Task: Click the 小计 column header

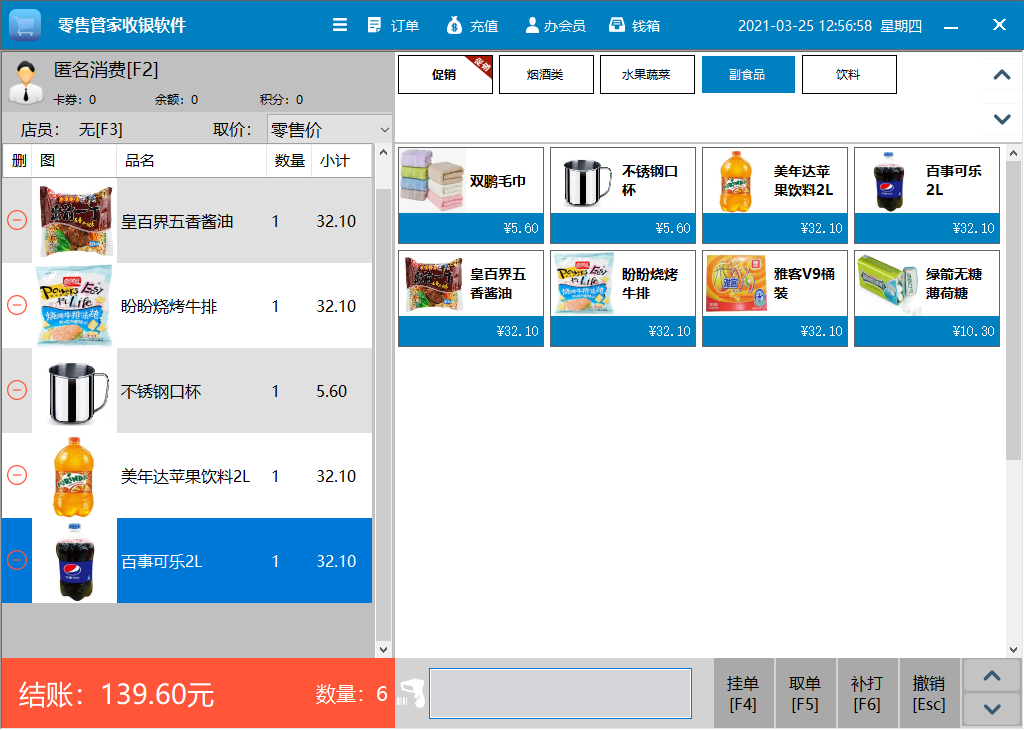Action: (342, 161)
